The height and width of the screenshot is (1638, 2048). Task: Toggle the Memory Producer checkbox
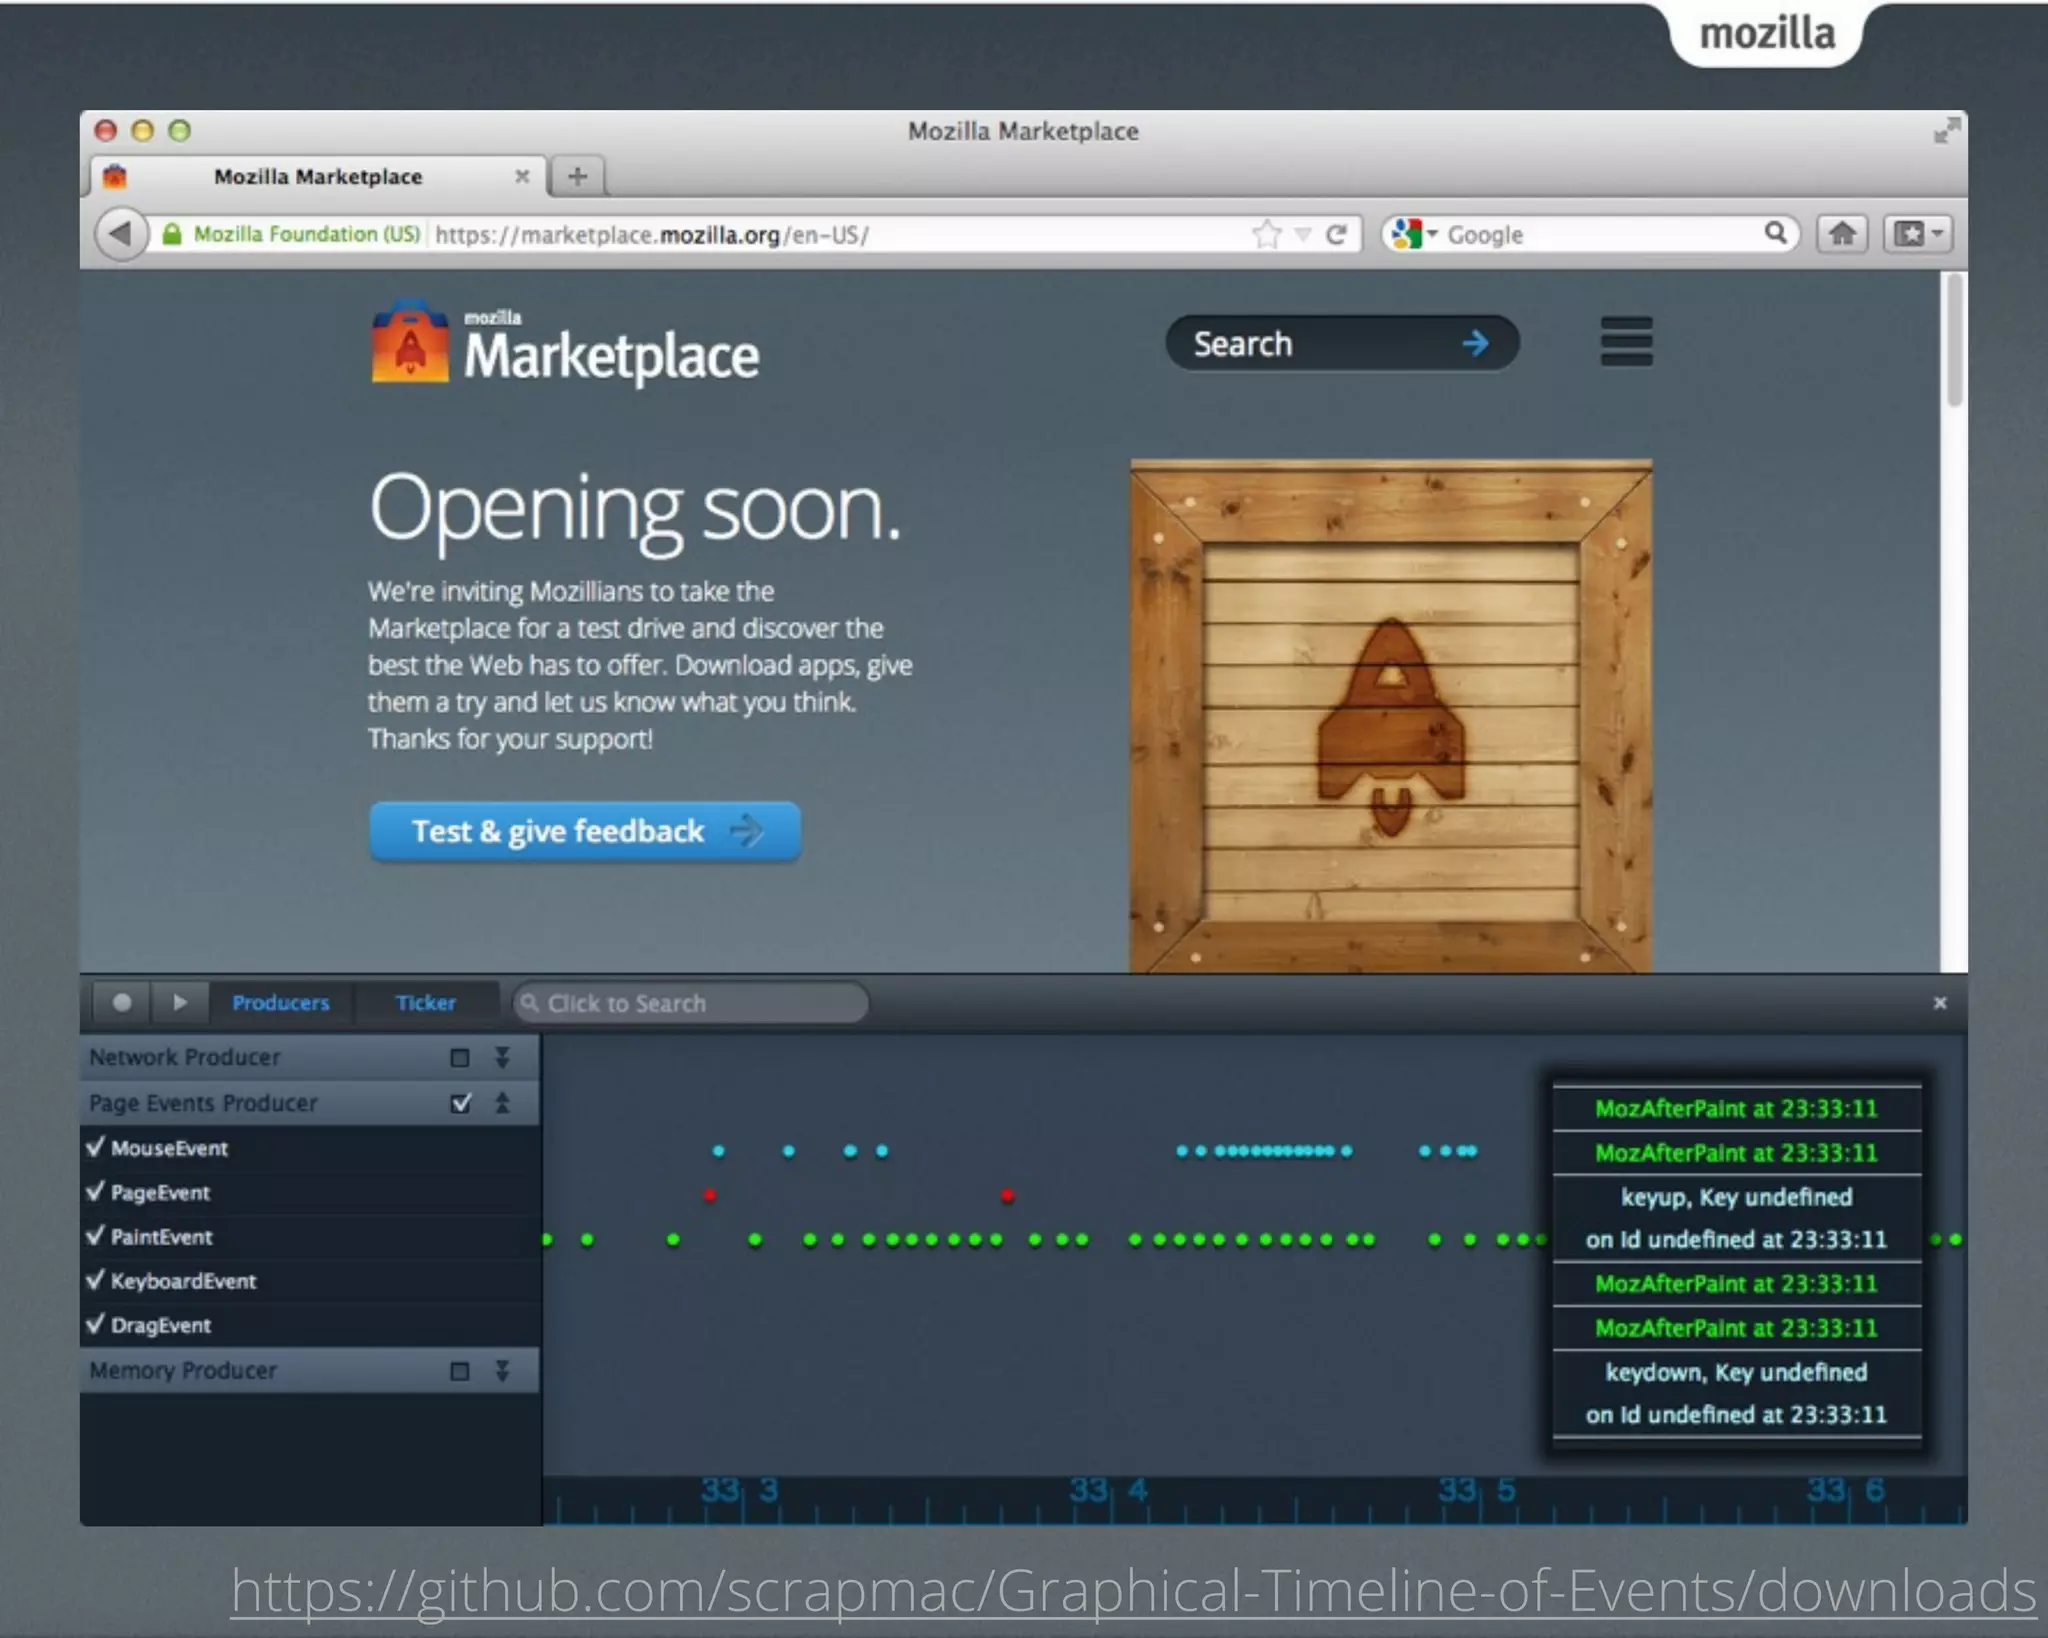(x=460, y=1371)
